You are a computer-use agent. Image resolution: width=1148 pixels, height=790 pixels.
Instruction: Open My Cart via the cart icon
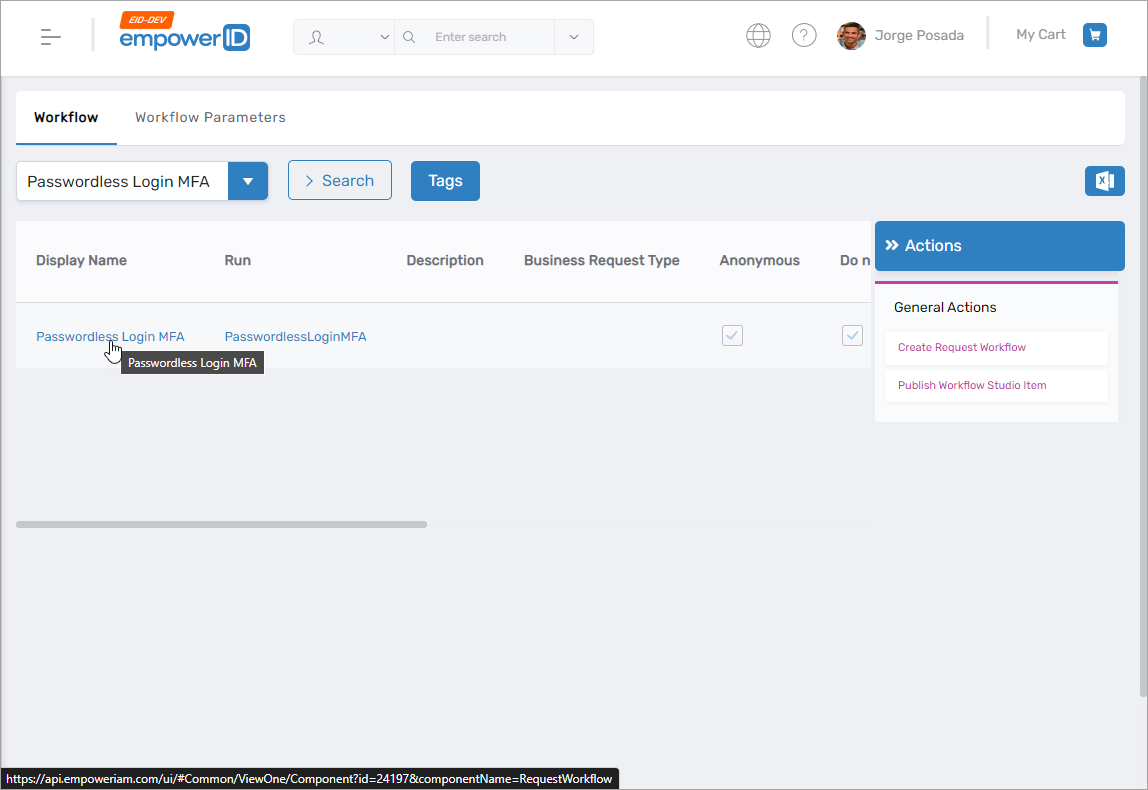[1094, 34]
